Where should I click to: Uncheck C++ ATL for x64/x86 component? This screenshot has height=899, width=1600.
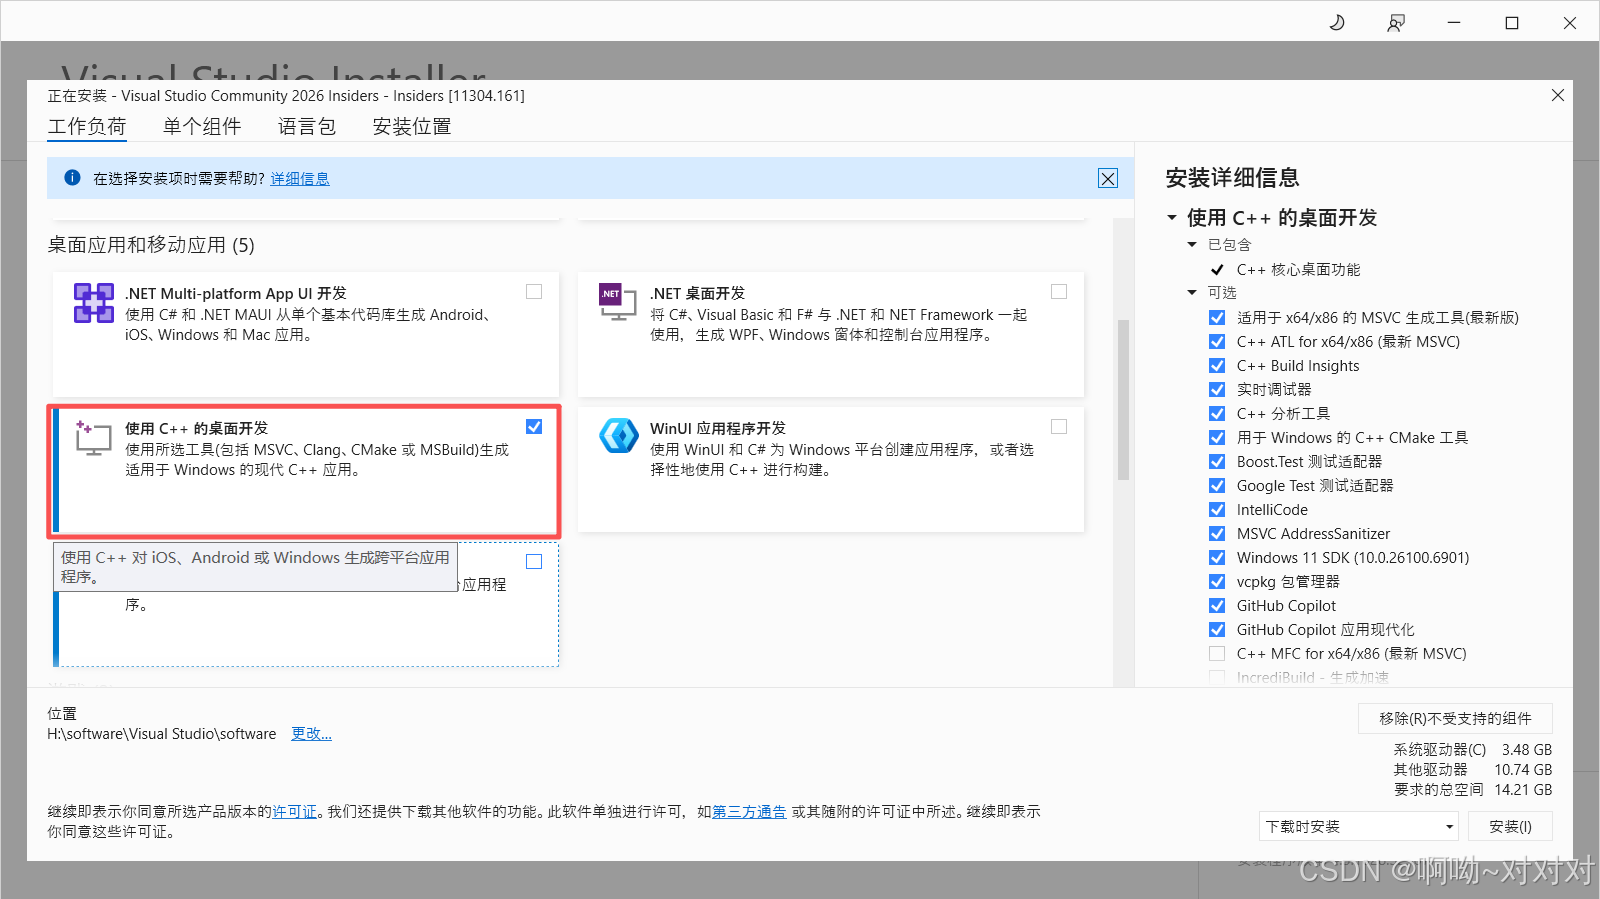click(1217, 342)
